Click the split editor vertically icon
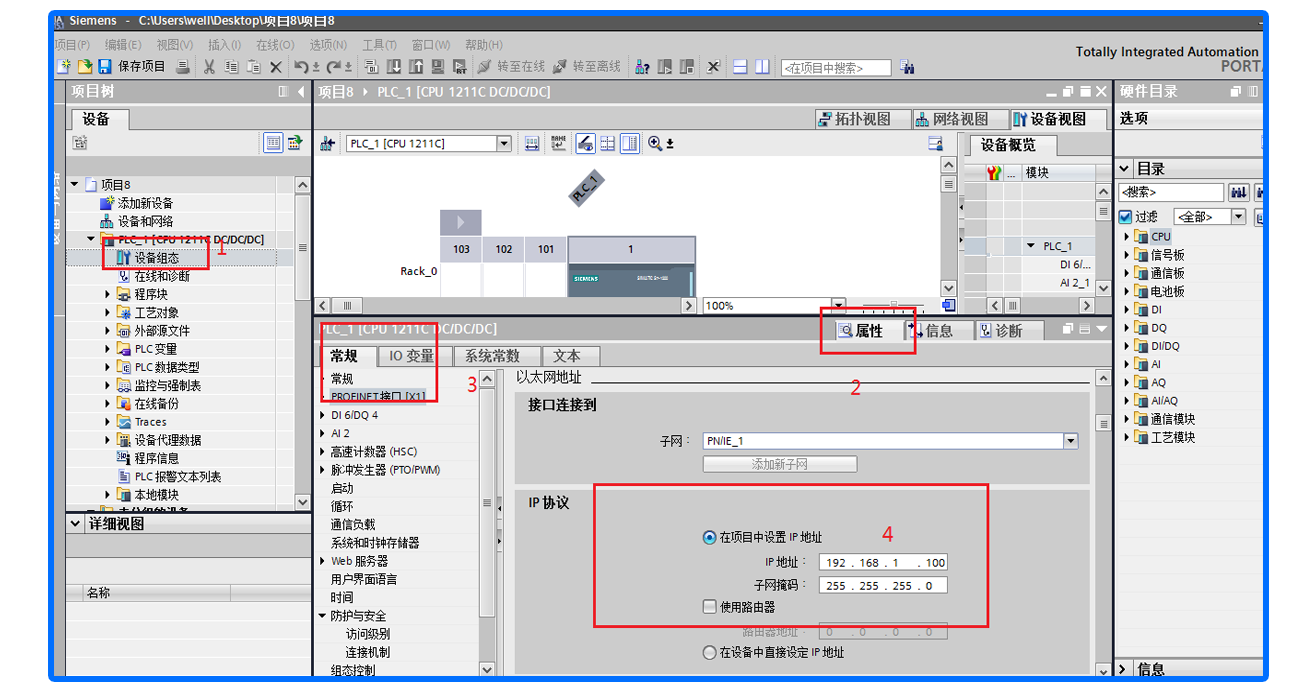1312x688 pixels. click(762, 67)
